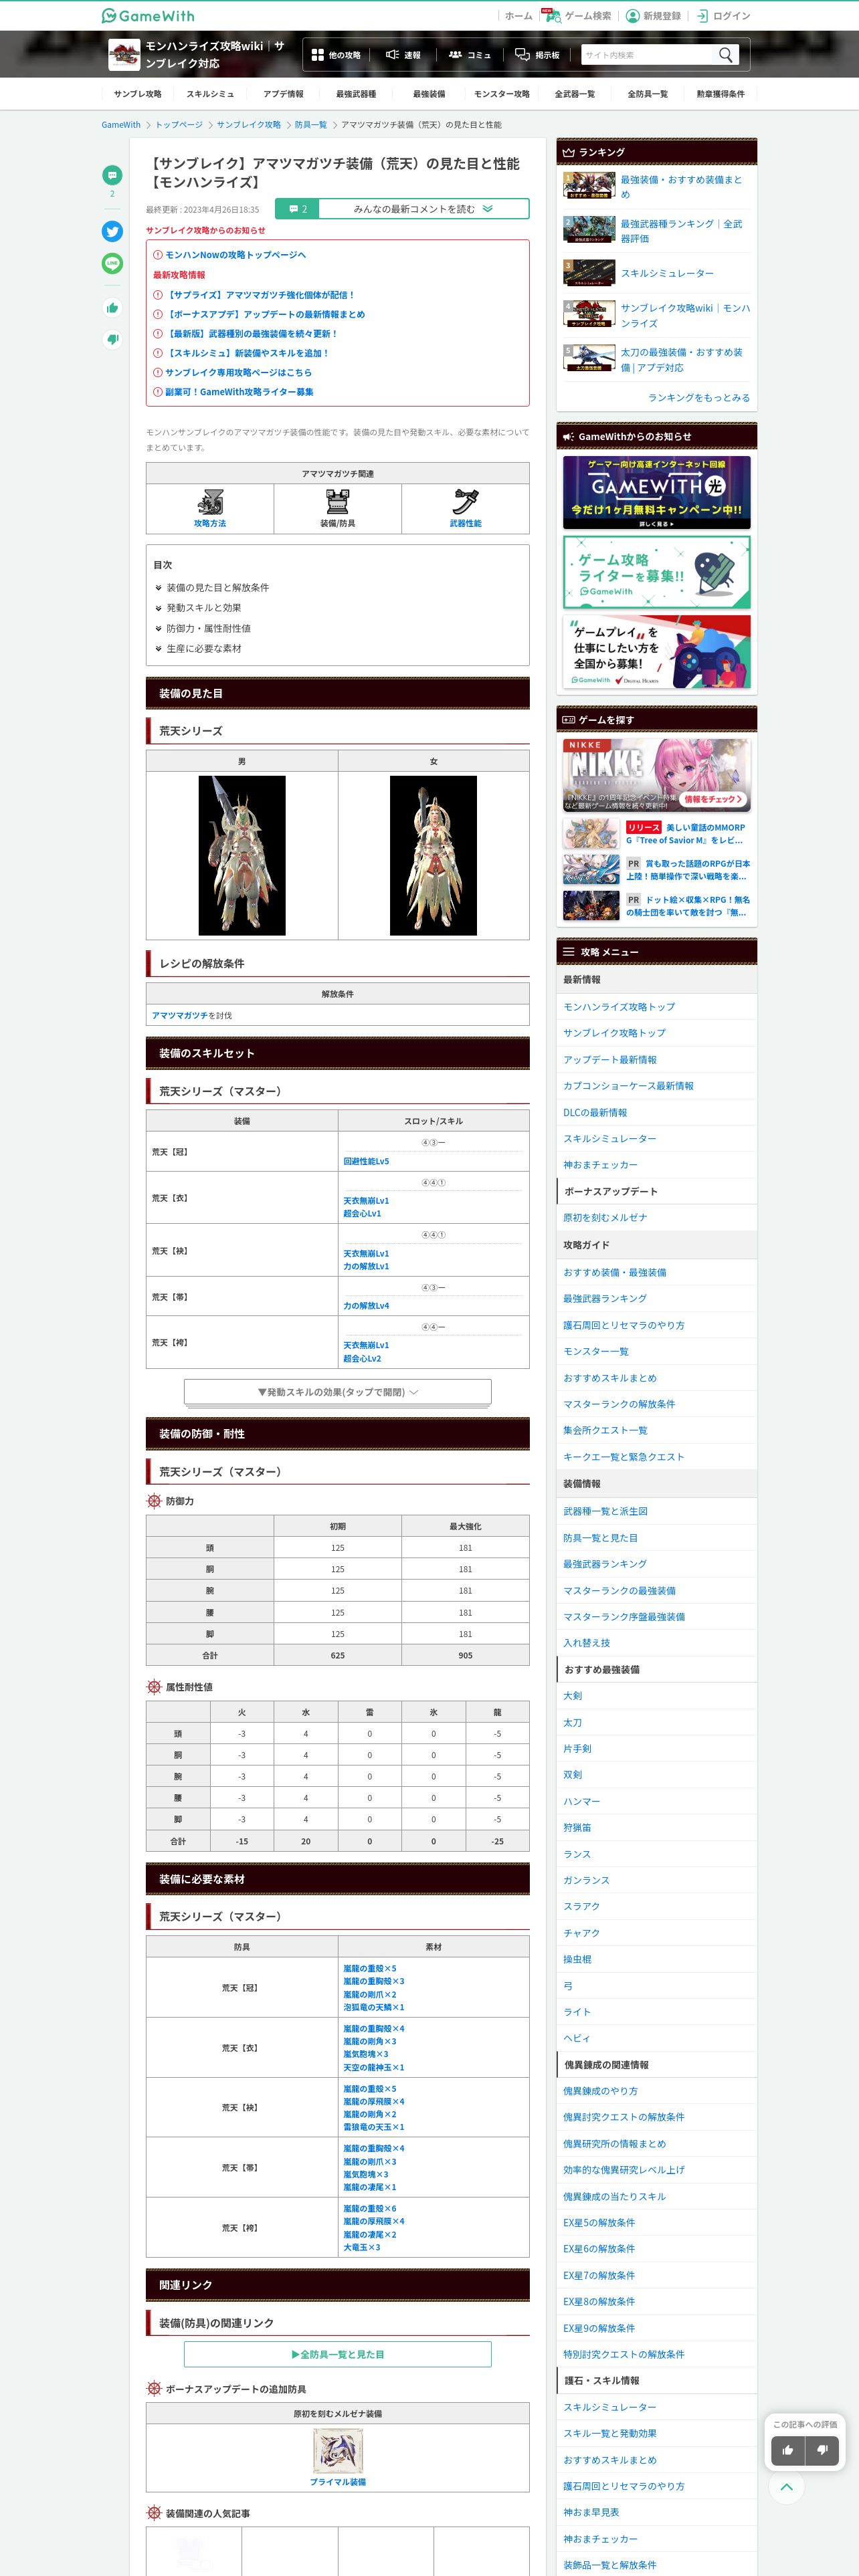Image resolution: width=859 pixels, height=2576 pixels.
Task: Click the サイト内検索 input field
Action: [x=648, y=55]
